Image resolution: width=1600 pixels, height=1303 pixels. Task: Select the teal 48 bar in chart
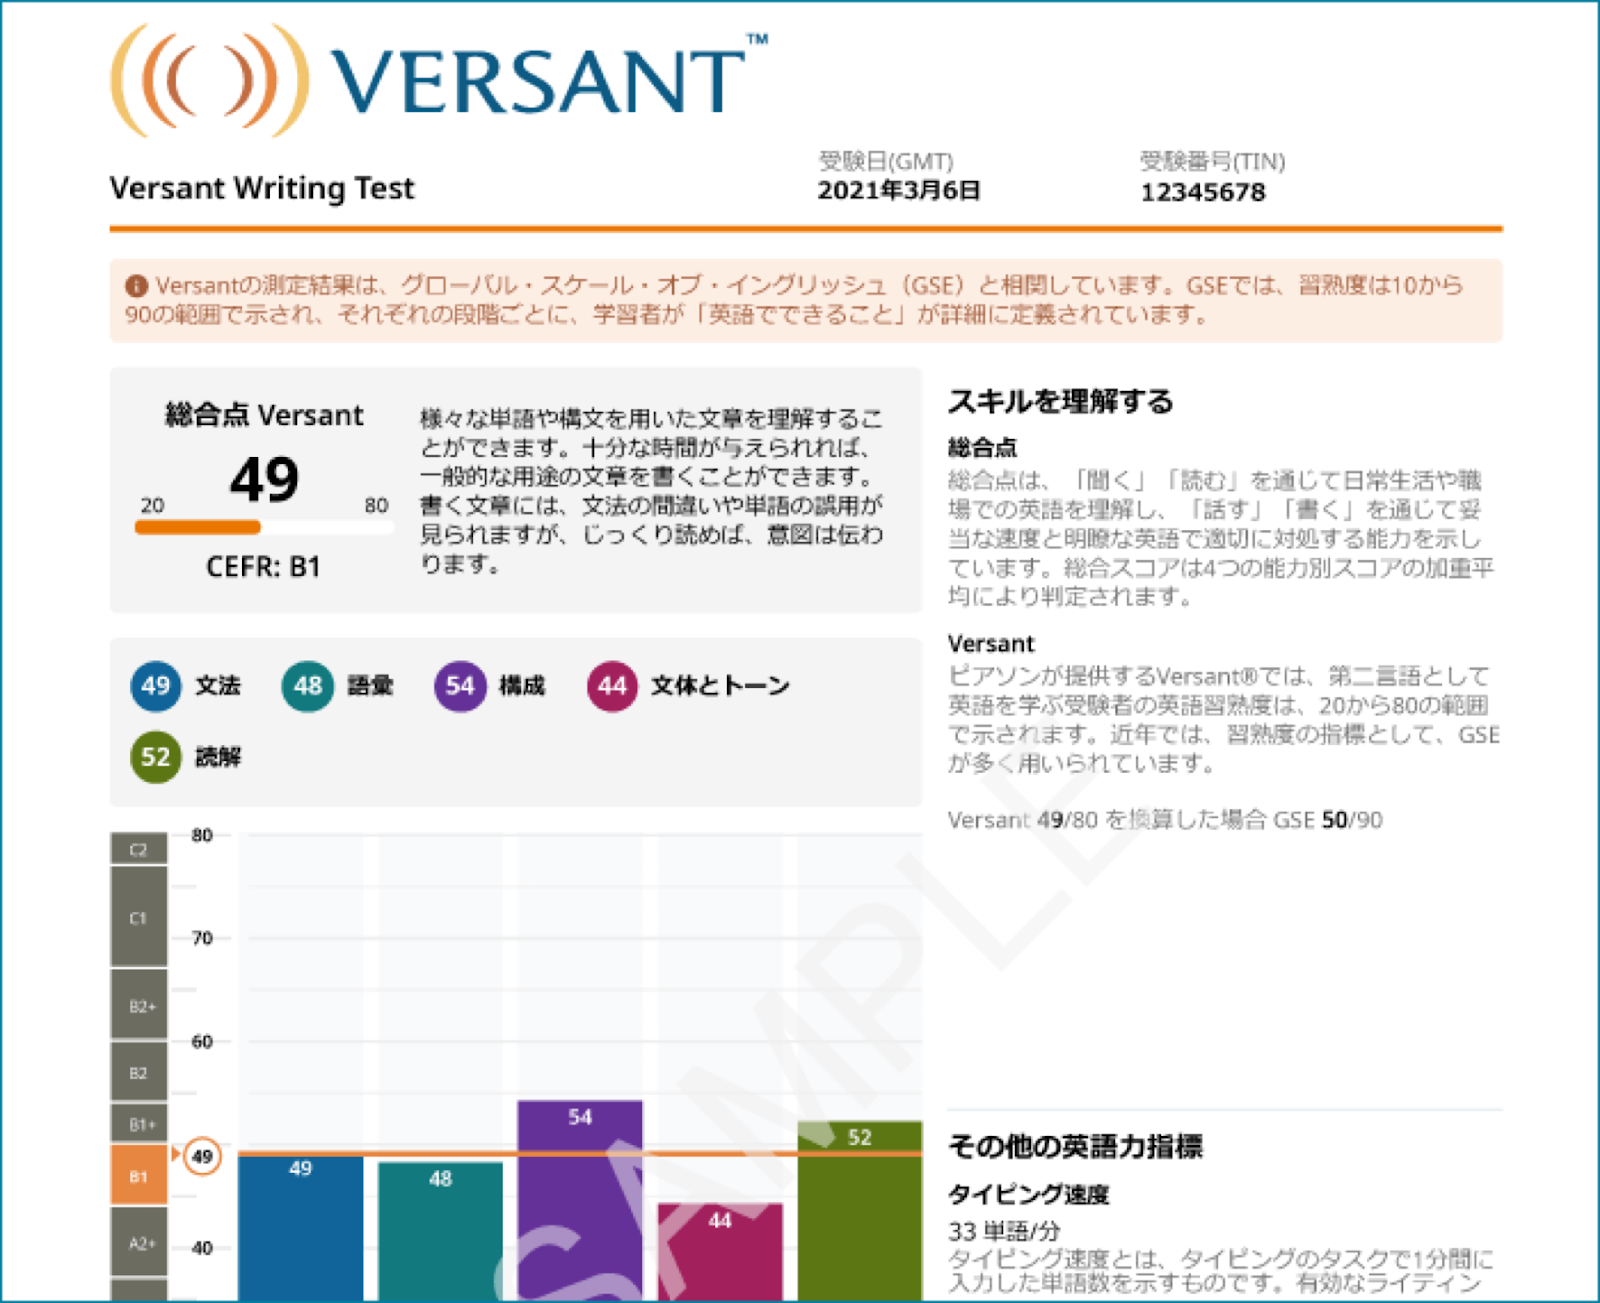(x=440, y=1232)
